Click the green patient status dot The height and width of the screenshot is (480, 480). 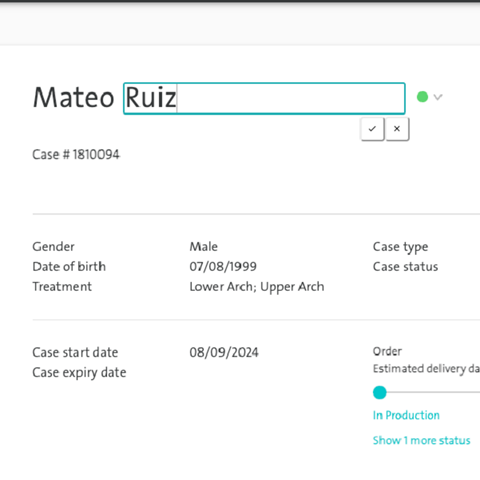pos(422,97)
